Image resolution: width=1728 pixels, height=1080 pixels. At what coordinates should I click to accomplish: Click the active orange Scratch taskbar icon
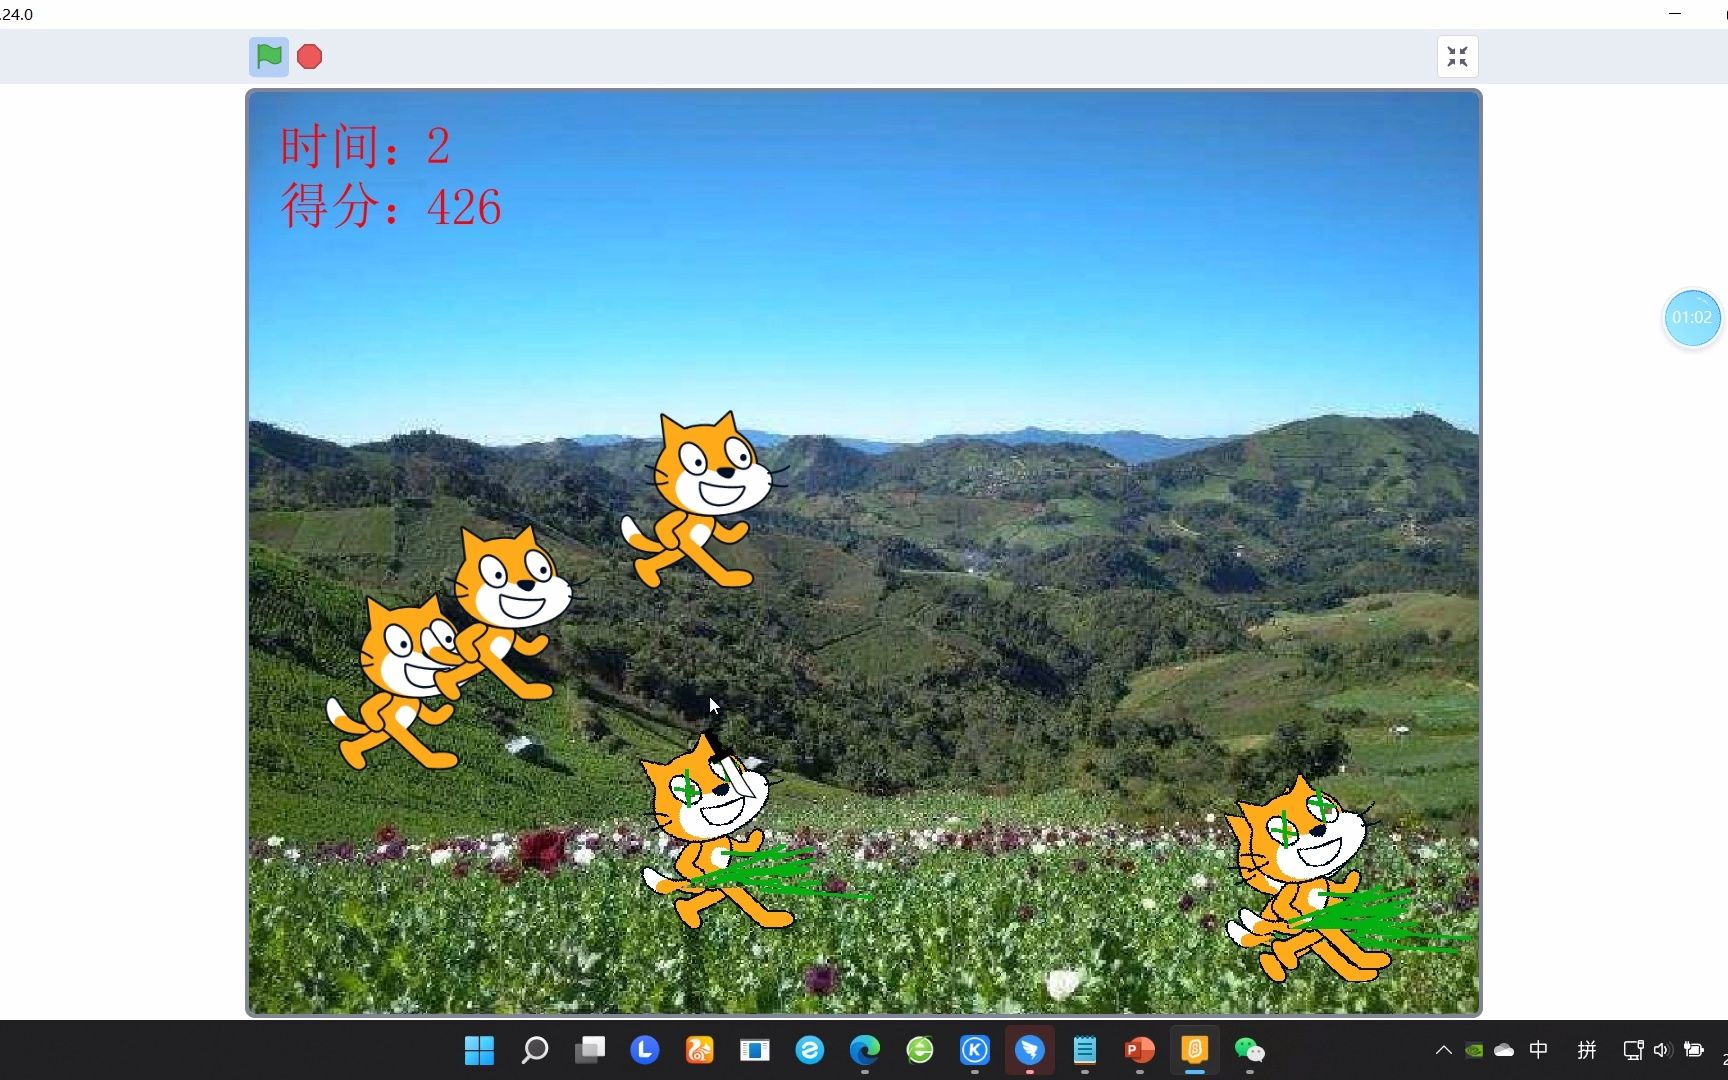tap(1195, 1050)
